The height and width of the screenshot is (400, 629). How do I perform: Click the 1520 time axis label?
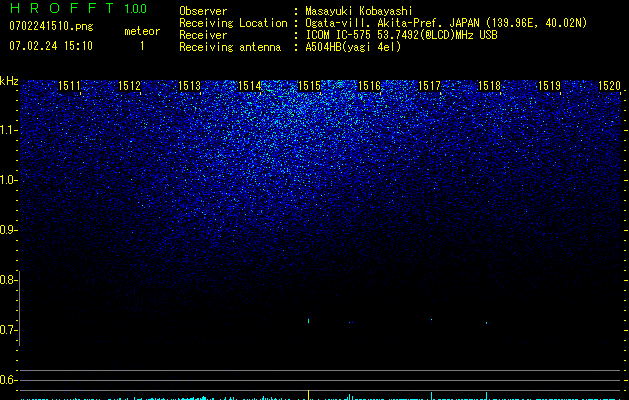point(609,86)
